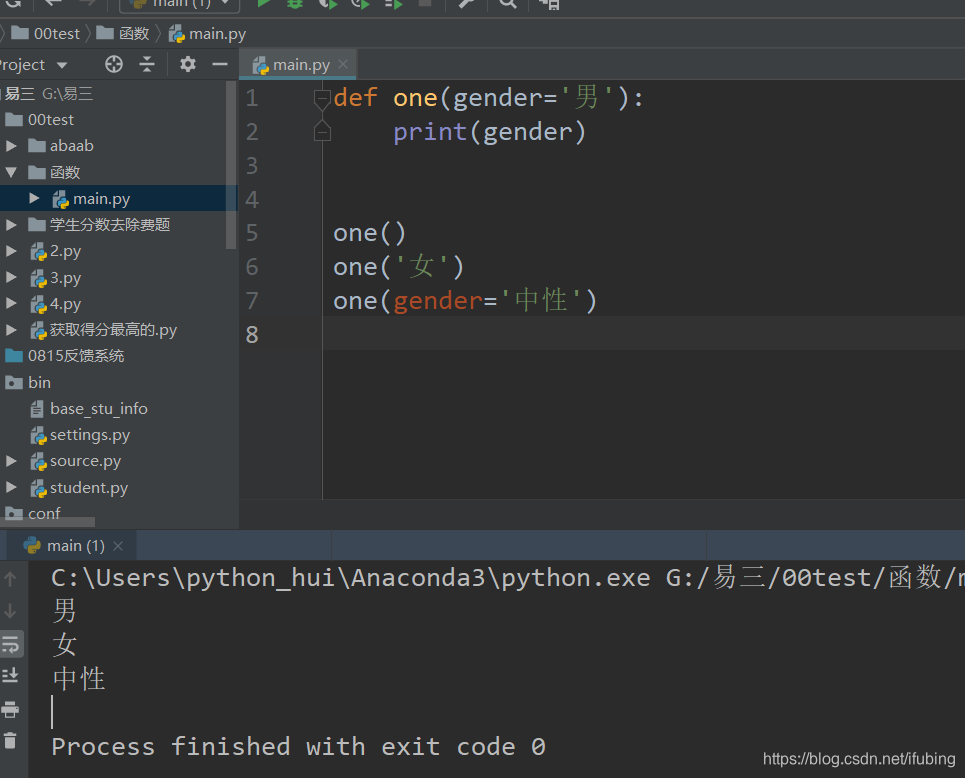Expand main.py structure in the tree
965x778 pixels.
click(34, 198)
